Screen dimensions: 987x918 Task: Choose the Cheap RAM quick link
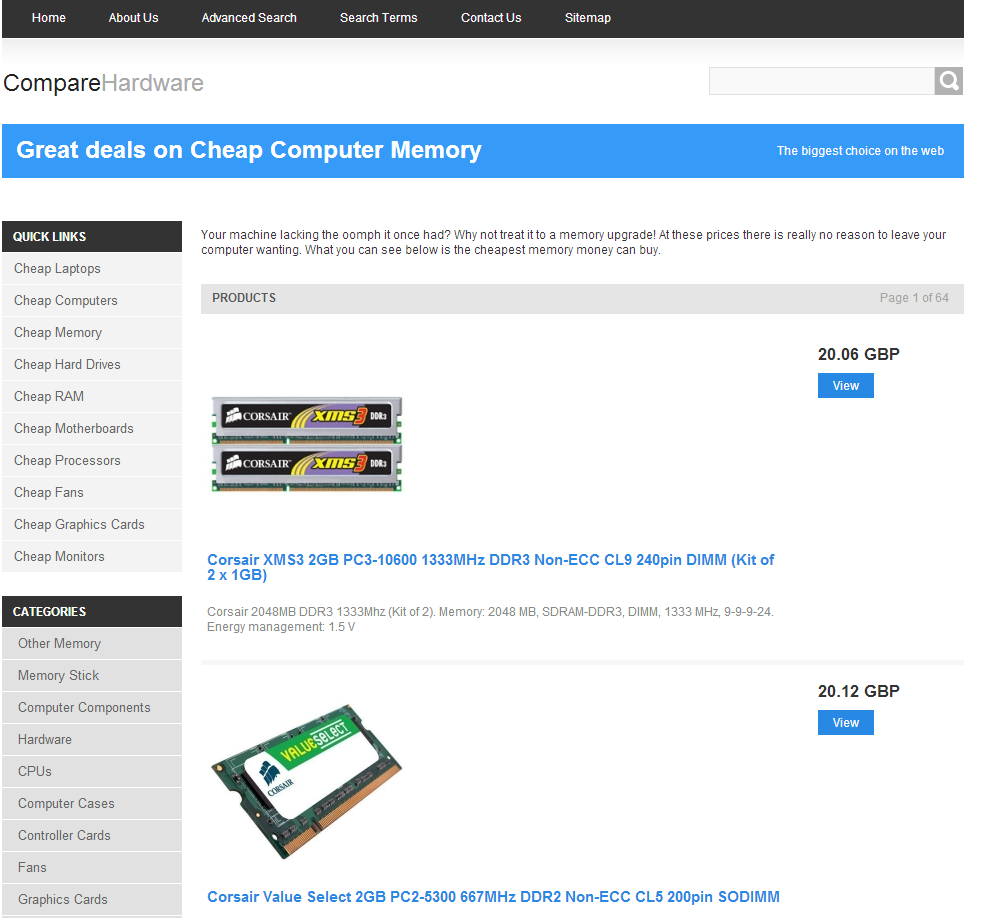92,397
